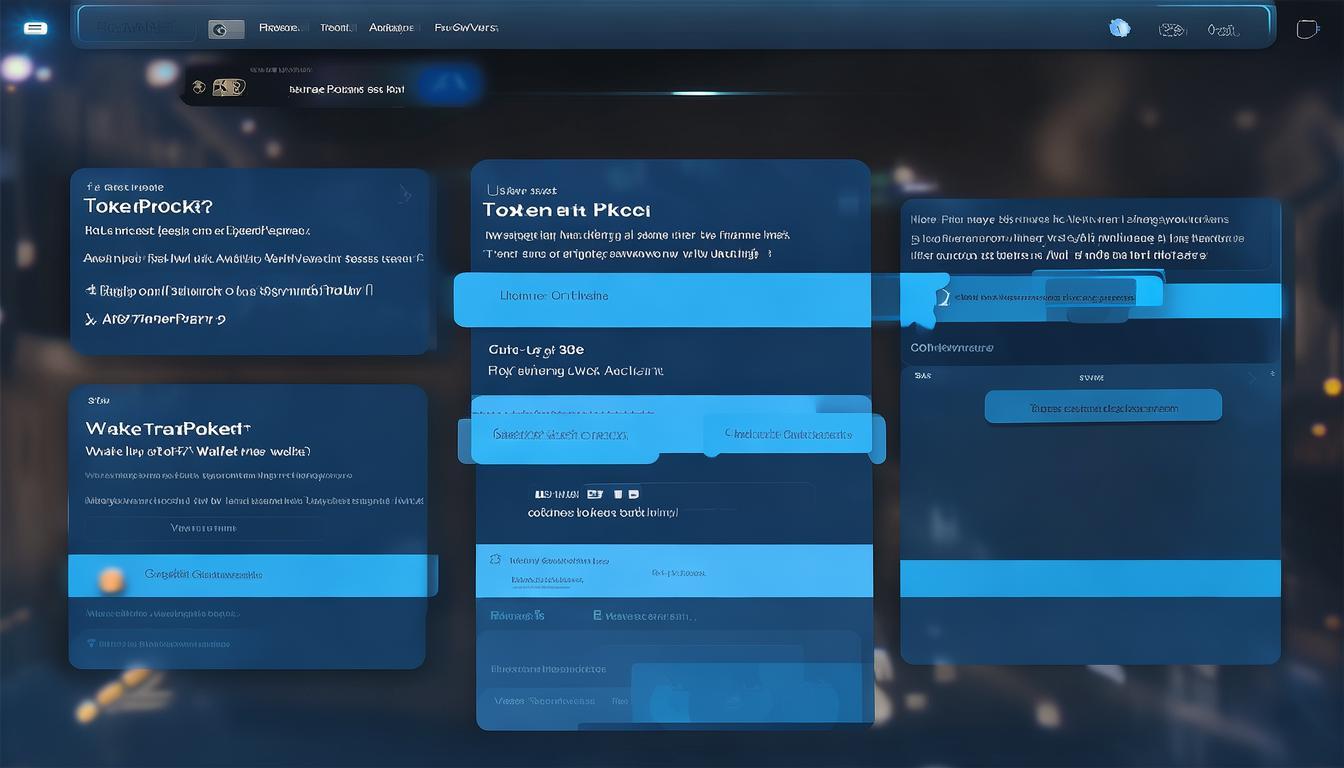Click the rounded button in right panel's lower section
The width and height of the screenshot is (1344, 768).
[x=1103, y=407]
